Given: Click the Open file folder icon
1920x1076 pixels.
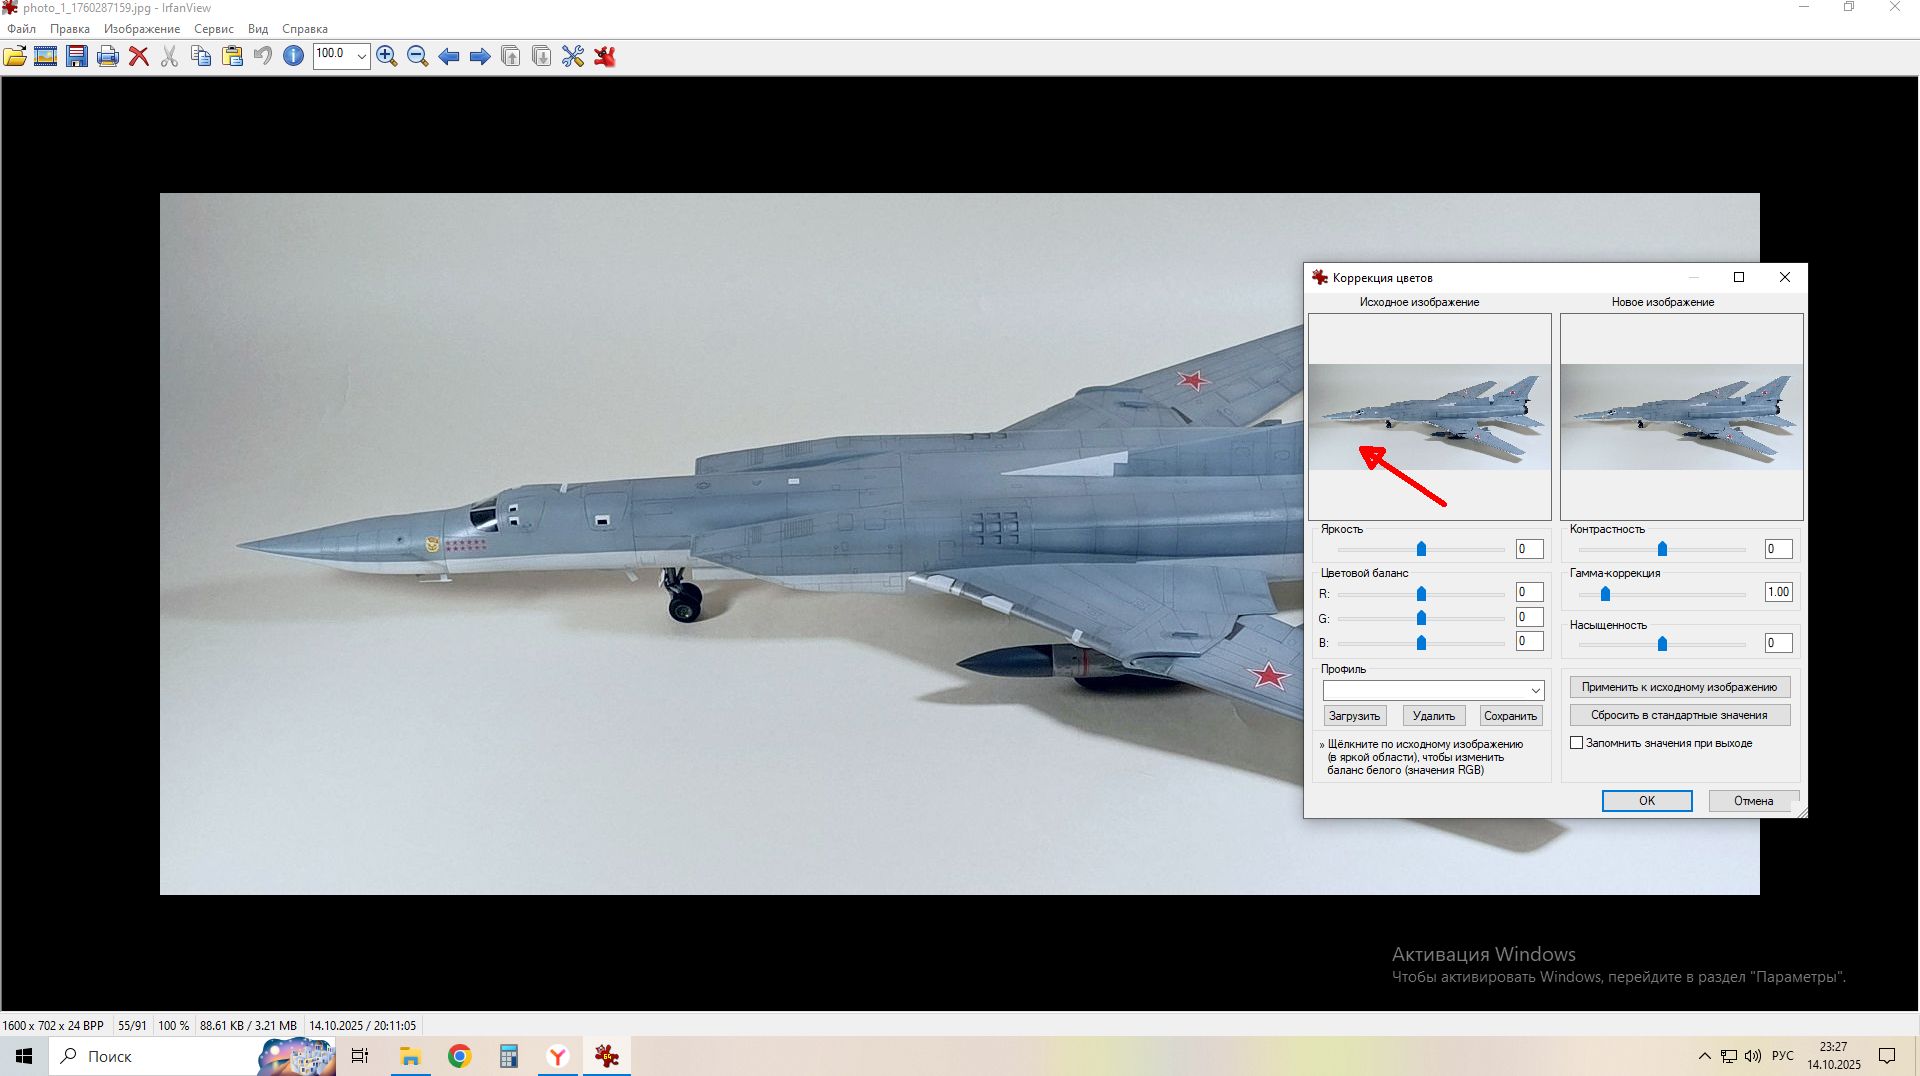Looking at the screenshot, I should point(15,57).
